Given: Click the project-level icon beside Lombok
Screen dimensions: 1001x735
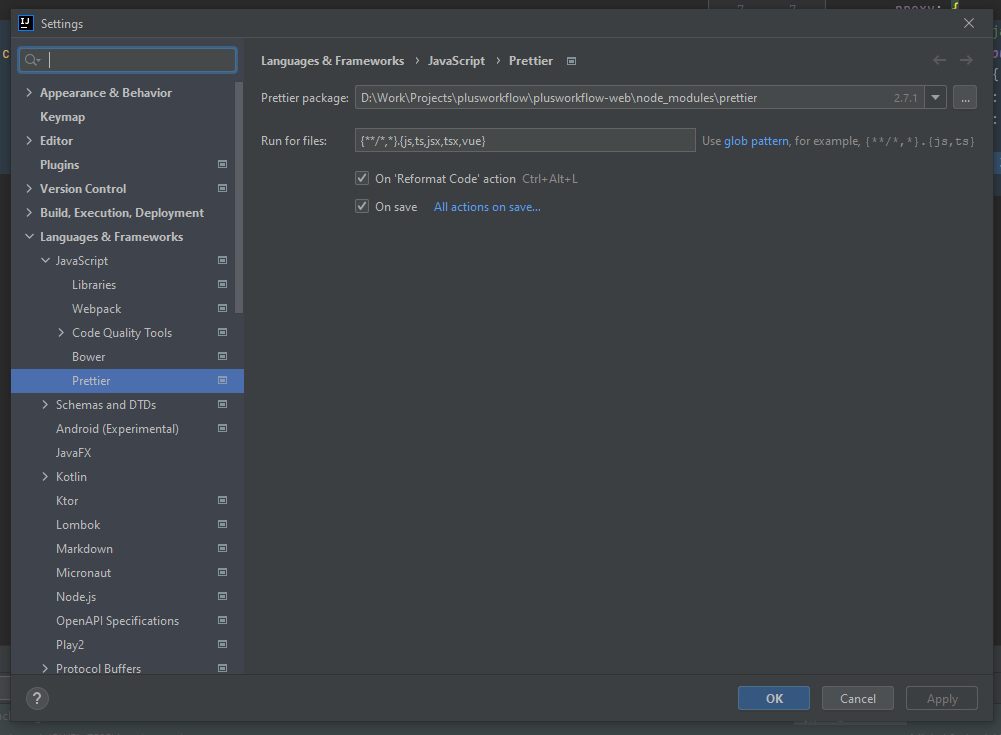Looking at the screenshot, I should tap(222, 524).
